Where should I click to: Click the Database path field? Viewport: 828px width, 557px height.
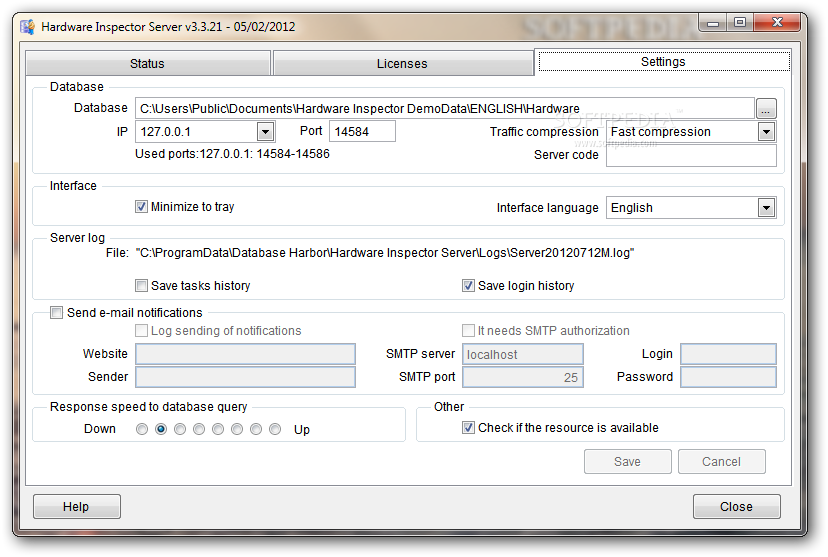click(445, 109)
